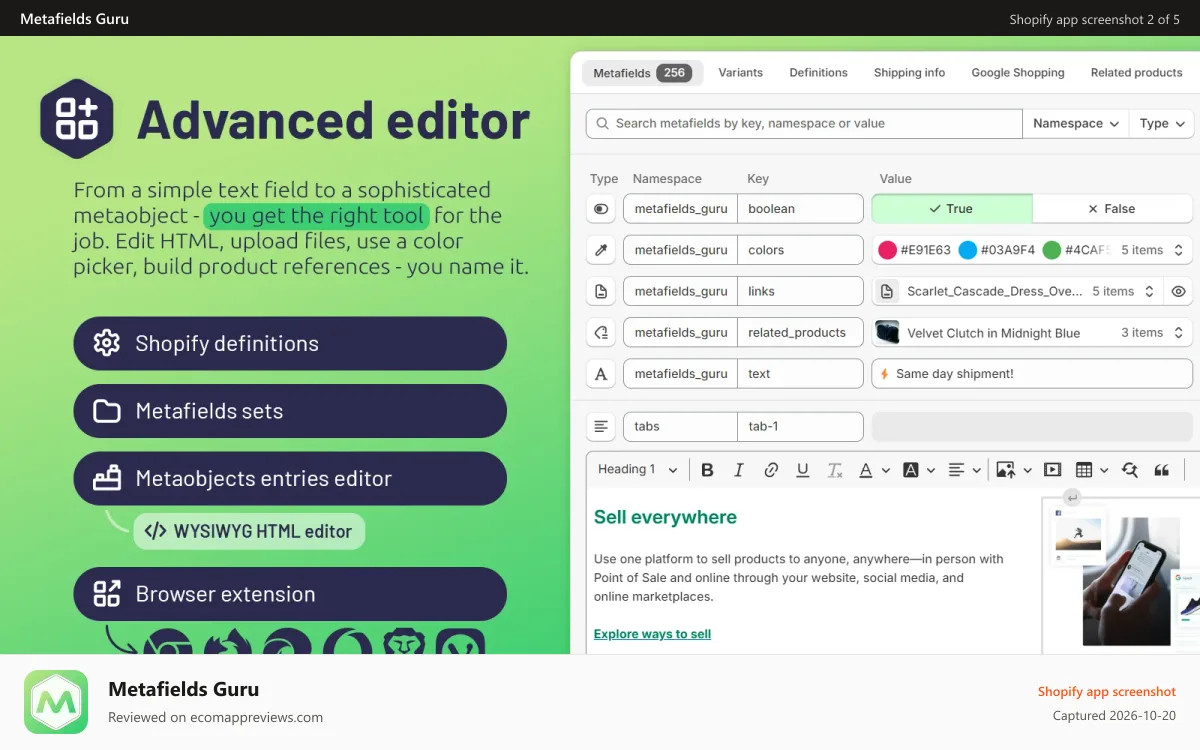
Task: Click the insert media icon in the toolbar
Action: pos(1052,470)
